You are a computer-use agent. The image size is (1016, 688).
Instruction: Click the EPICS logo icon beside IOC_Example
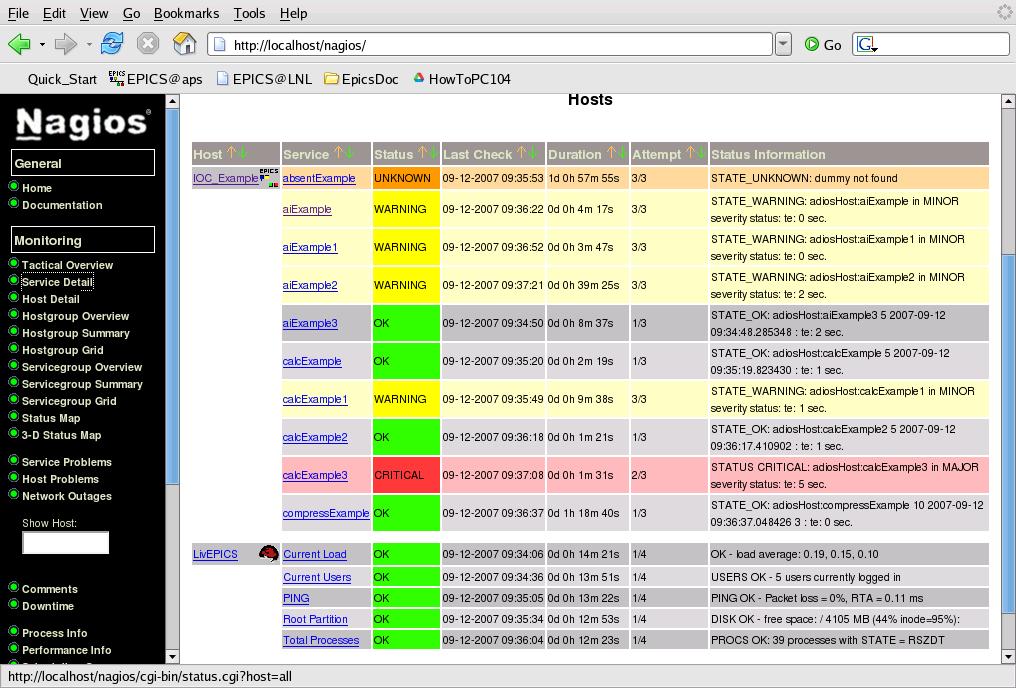pos(269,178)
